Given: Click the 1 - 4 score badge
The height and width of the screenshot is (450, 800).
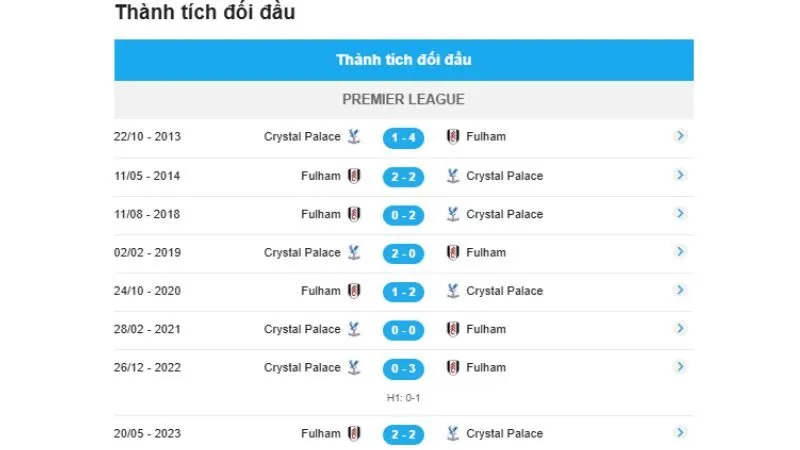Looking at the screenshot, I should click(403, 138).
